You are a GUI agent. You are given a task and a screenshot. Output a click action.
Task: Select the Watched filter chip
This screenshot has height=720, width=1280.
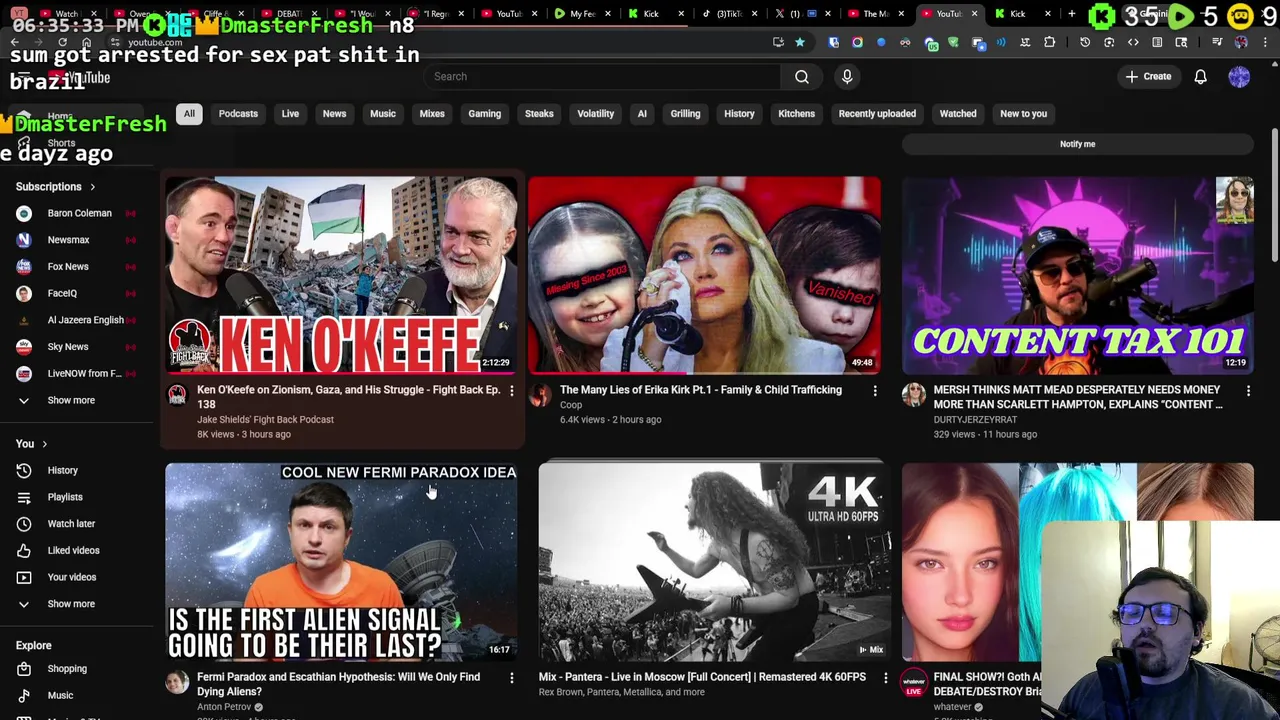click(957, 114)
